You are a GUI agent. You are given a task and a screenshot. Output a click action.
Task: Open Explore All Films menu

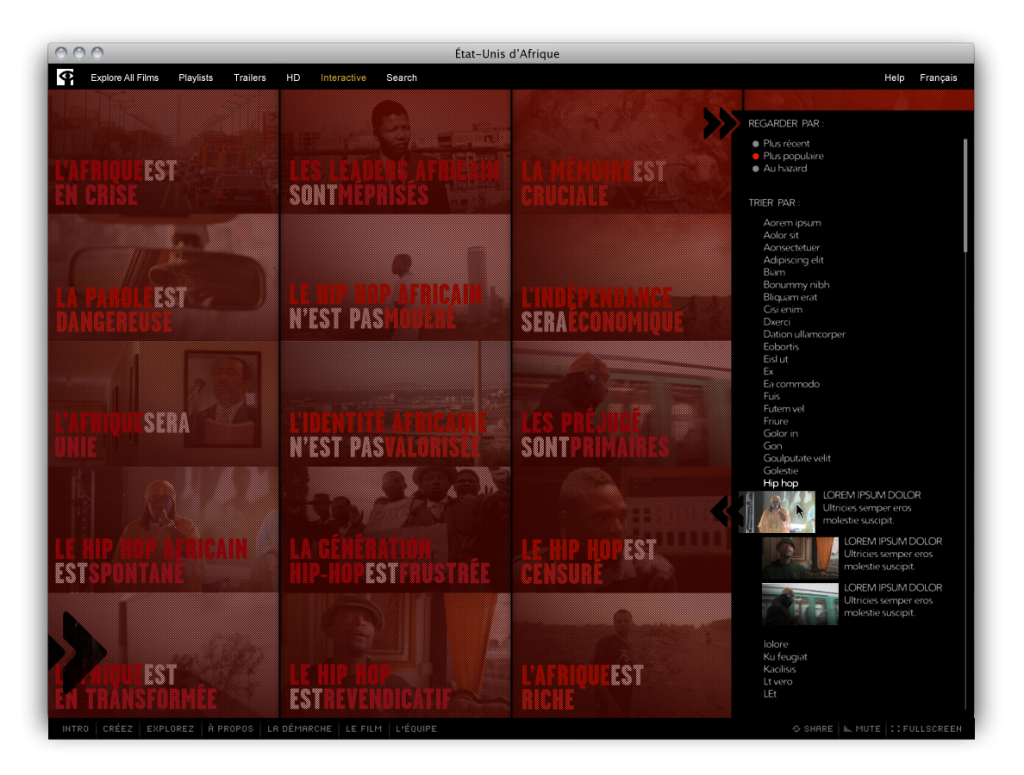[x=124, y=77]
